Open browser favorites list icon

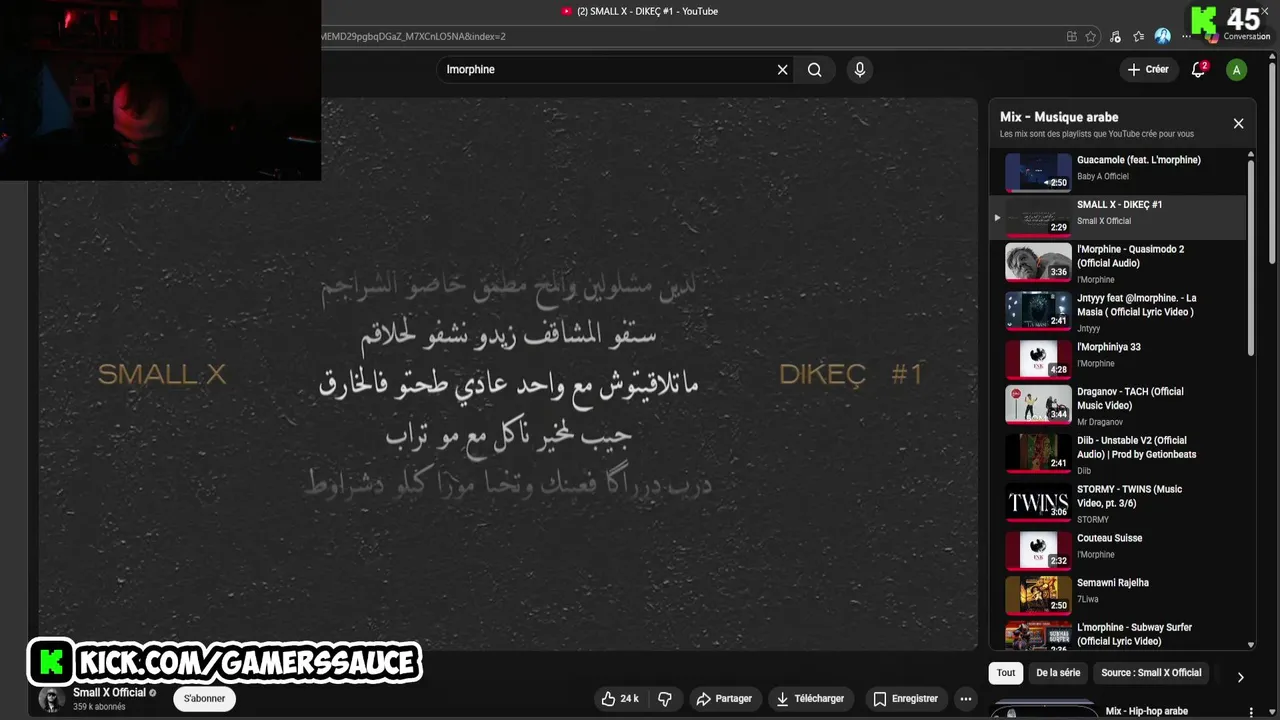coord(1138,37)
